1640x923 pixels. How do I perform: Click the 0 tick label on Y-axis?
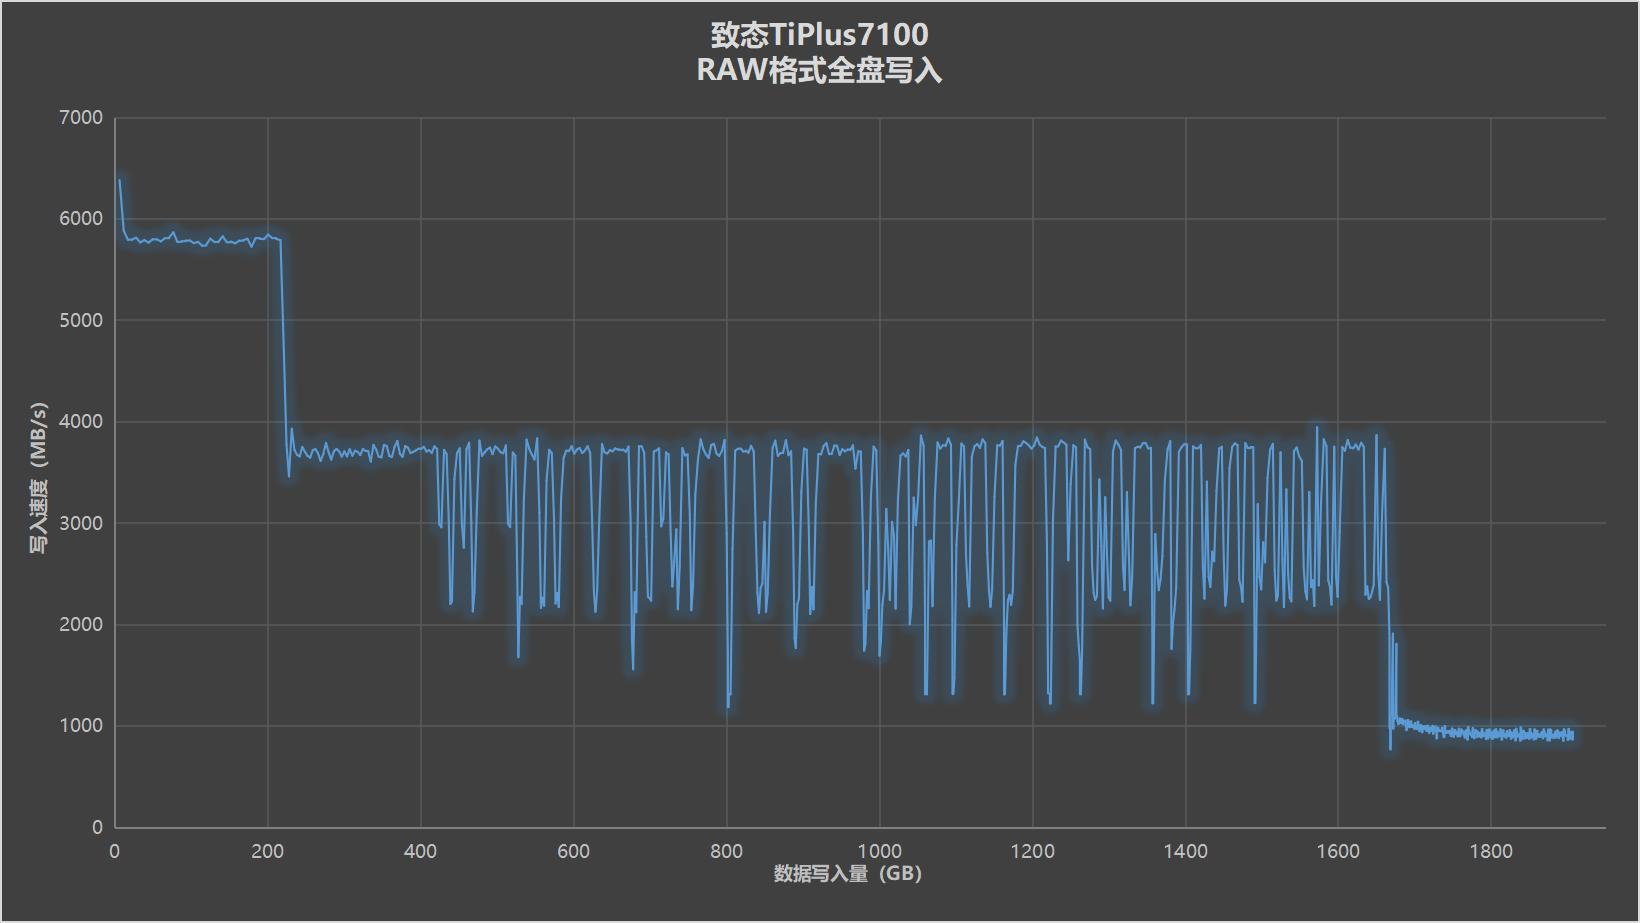[x=97, y=827]
